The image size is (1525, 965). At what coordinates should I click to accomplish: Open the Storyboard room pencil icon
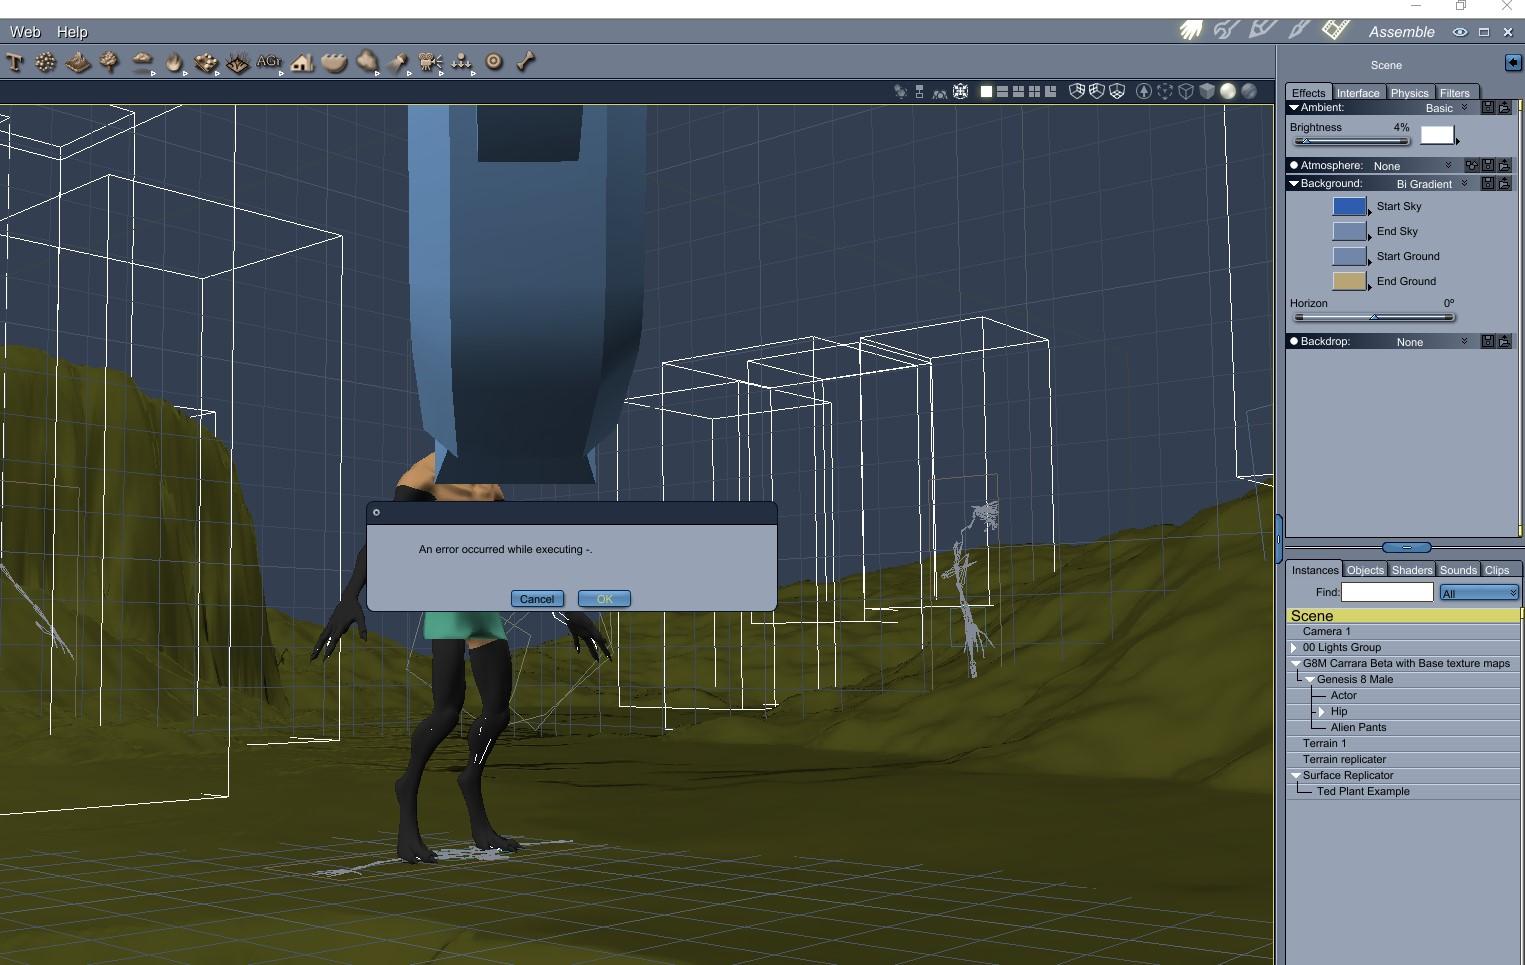pos(1263,31)
